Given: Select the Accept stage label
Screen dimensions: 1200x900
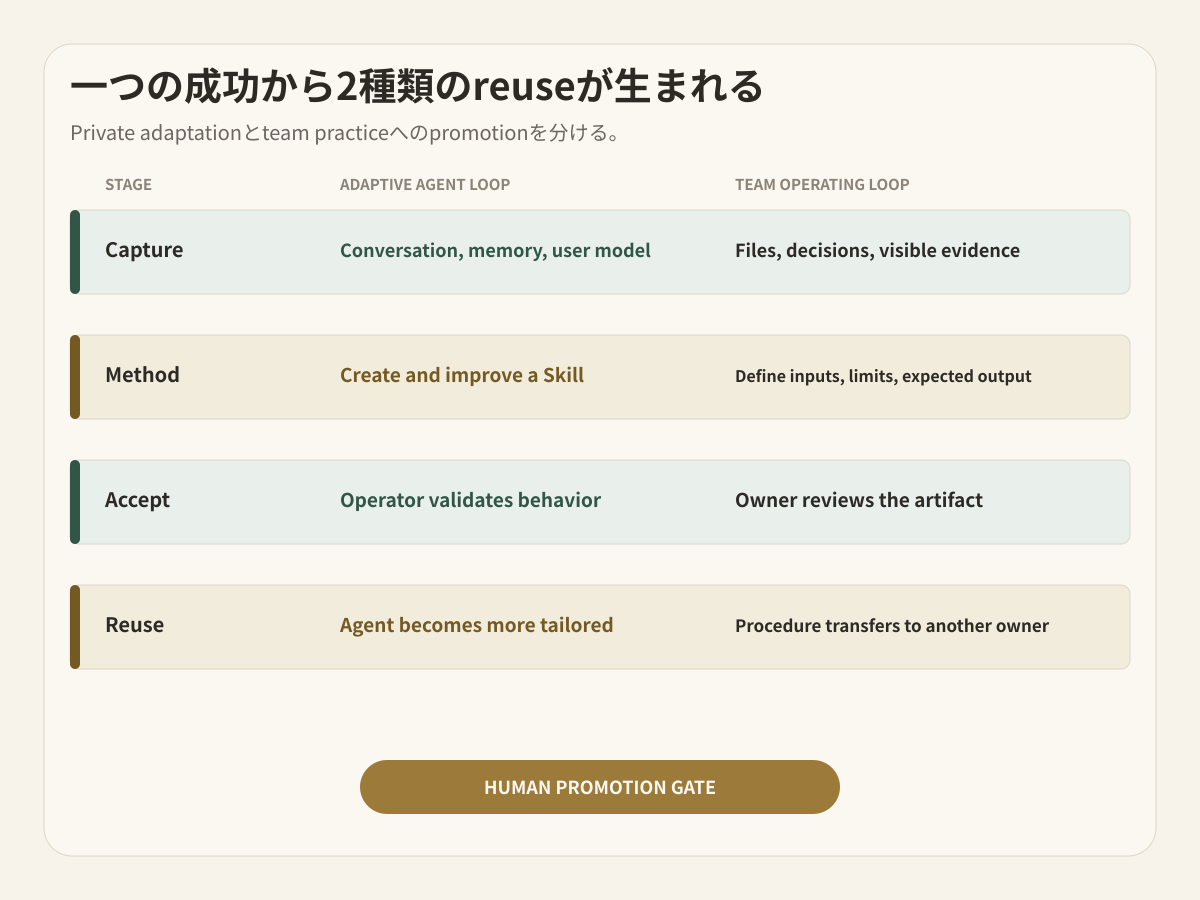Looking at the screenshot, I should 137,500.
